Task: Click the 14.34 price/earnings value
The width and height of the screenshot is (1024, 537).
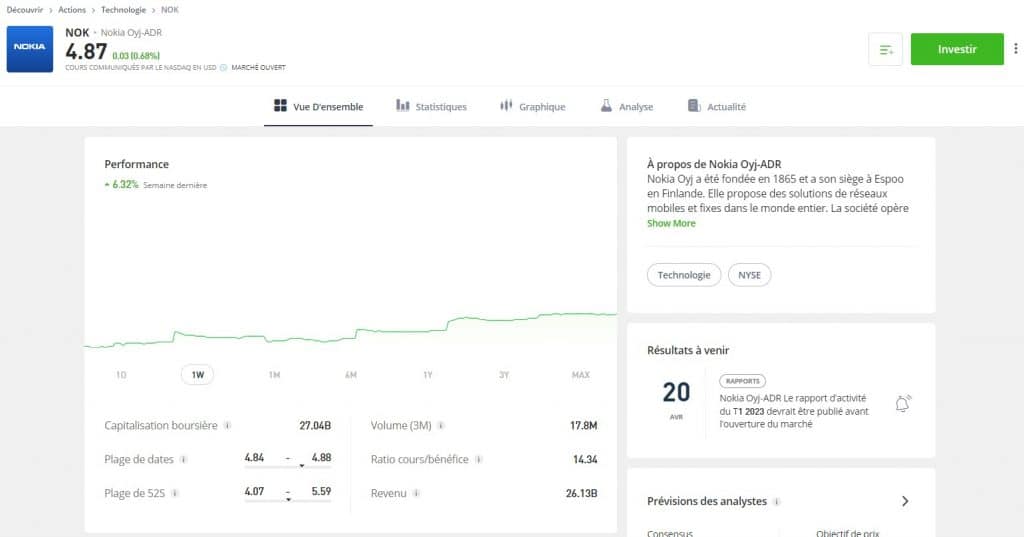Action: click(585, 459)
